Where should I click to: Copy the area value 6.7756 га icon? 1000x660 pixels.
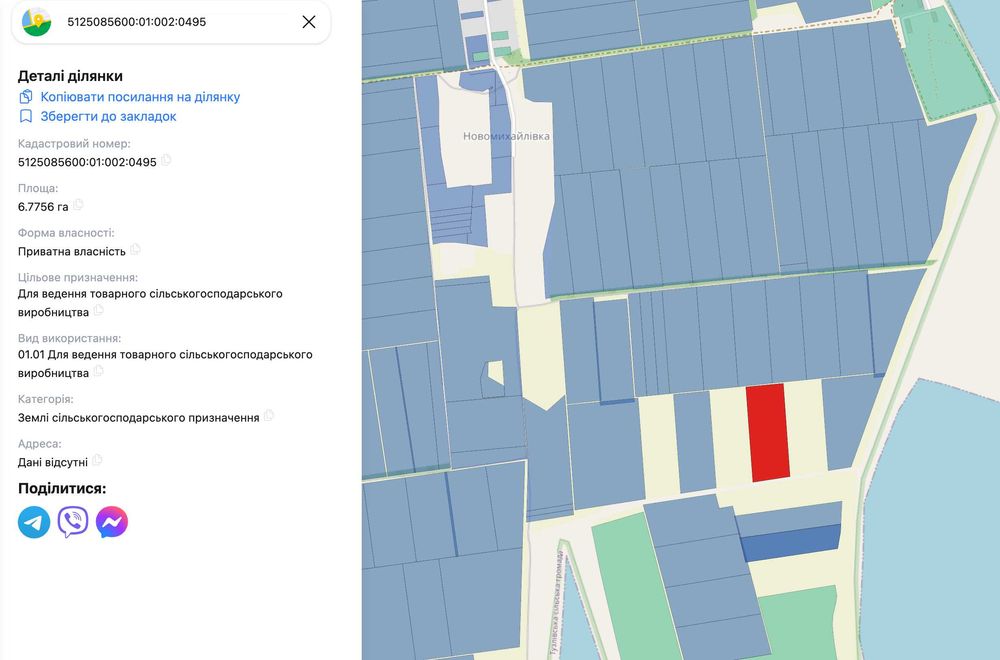coord(78,205)
